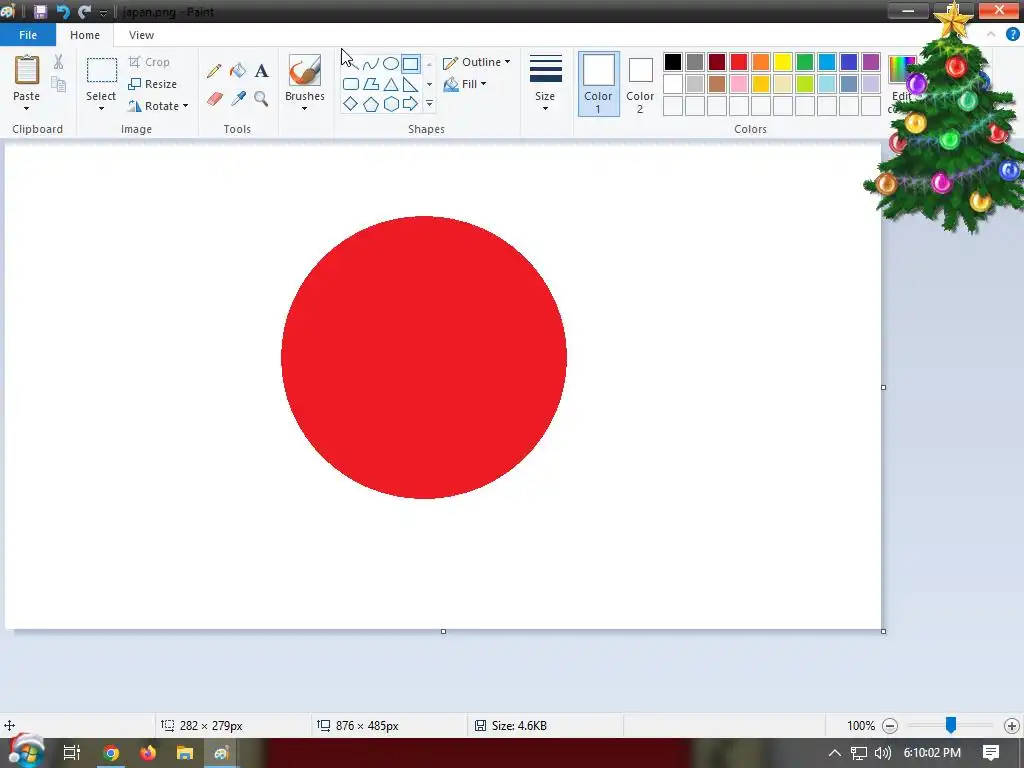This screenshot has width=1024, height=768.
Task: Pick the yellow color swatch
Action: point(783,62)
